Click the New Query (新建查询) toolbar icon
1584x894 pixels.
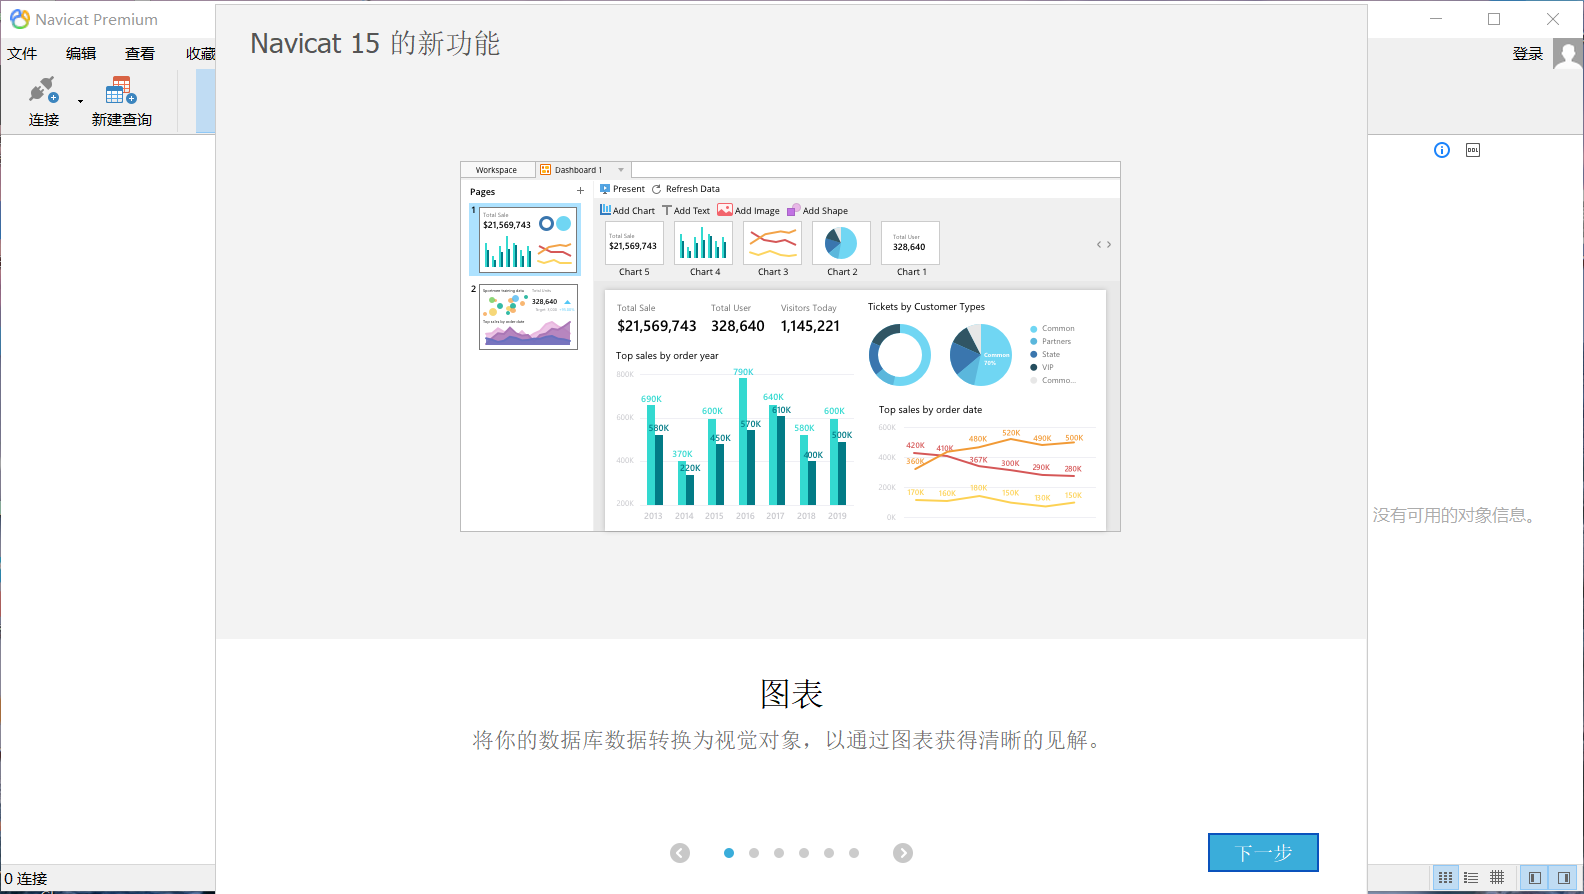(121, 90)
